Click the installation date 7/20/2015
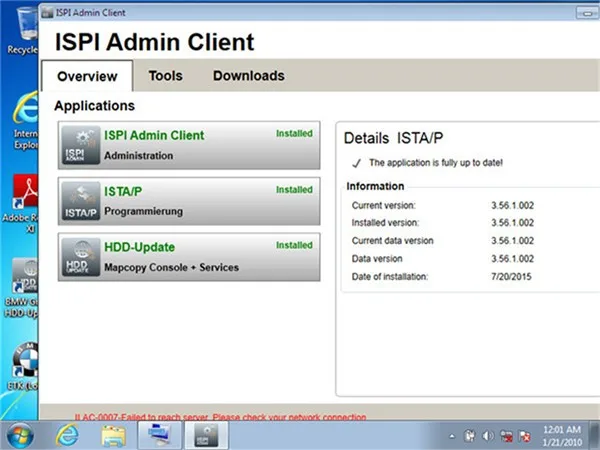The image size is (600, 450). (511, 276)
